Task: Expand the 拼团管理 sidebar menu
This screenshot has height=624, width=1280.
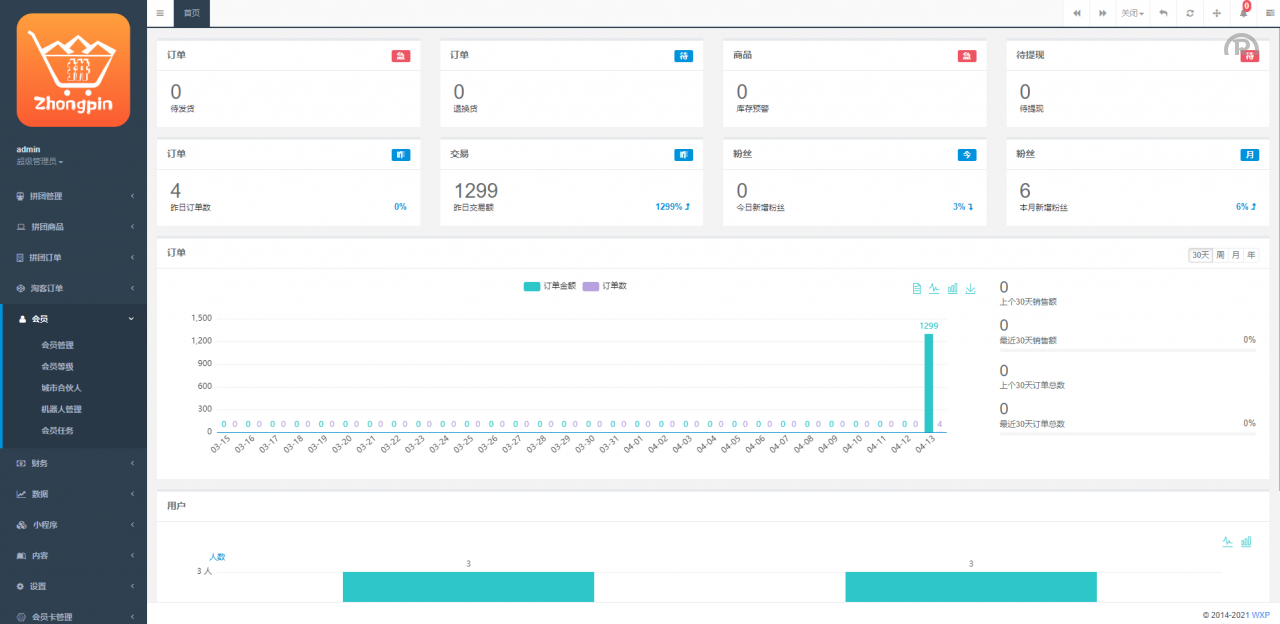Action: coord(73,196)
